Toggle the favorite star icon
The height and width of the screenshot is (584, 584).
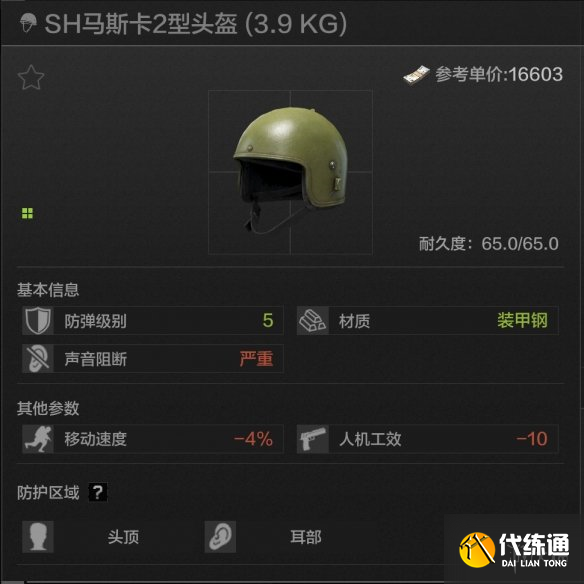31,77
